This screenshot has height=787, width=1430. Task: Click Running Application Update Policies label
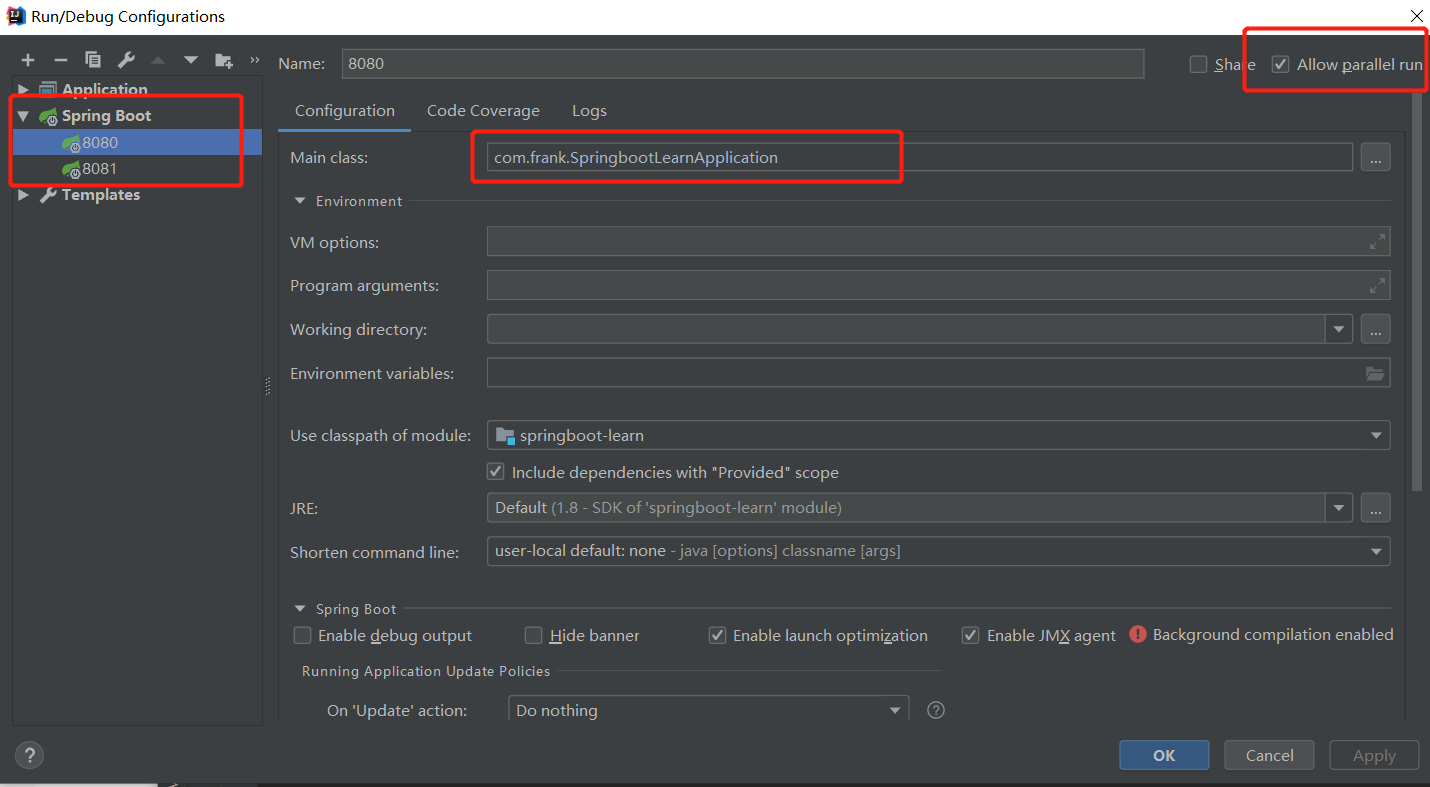point(426,671)
